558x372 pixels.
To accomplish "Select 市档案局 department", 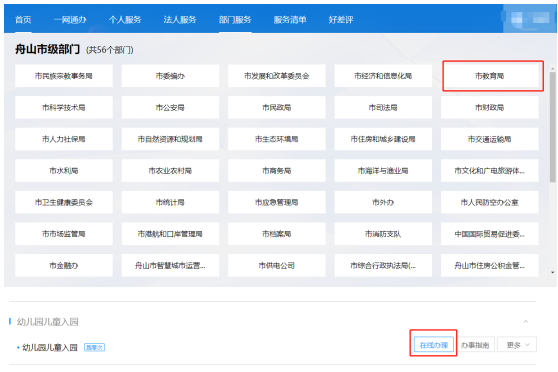I will [x=277, y=234].
